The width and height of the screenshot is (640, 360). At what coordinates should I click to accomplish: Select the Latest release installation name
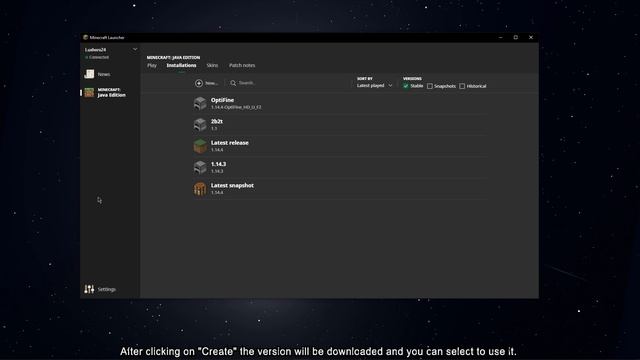(x=230, y=143)
